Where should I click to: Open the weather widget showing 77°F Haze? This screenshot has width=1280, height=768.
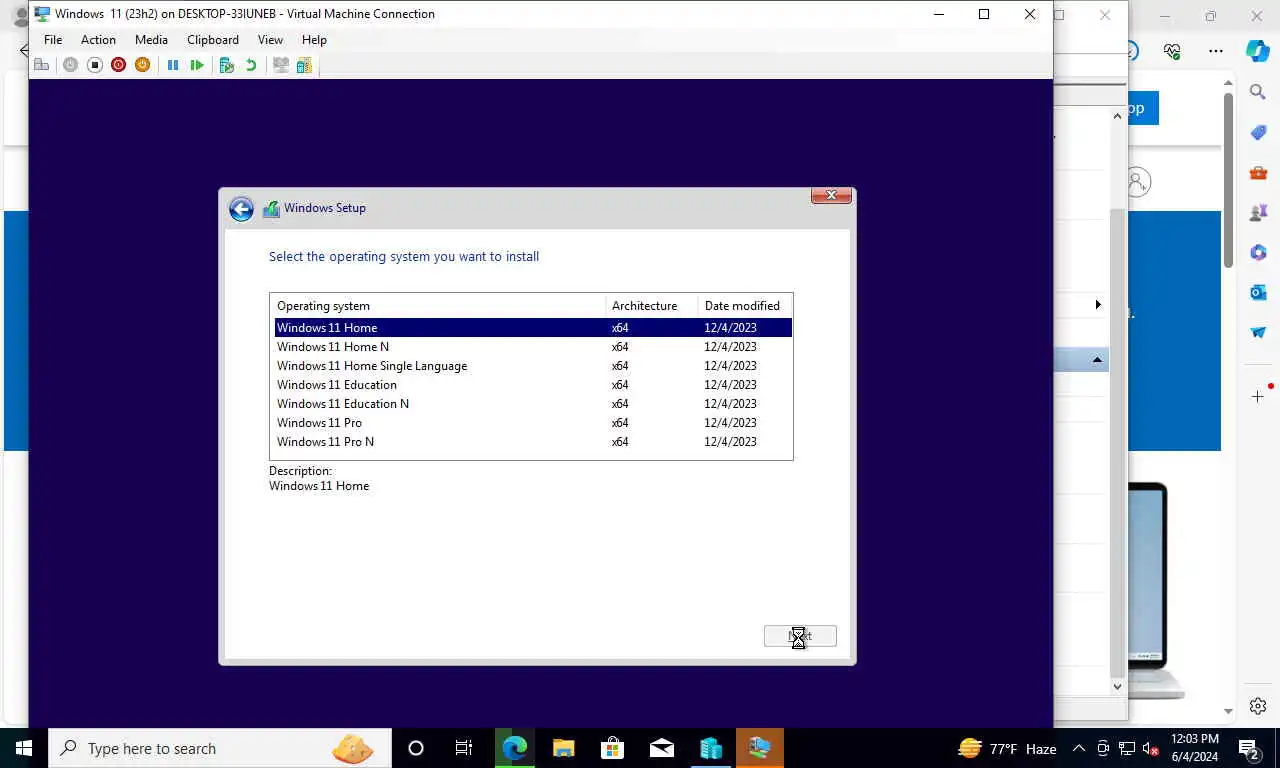click(1007, 748)
